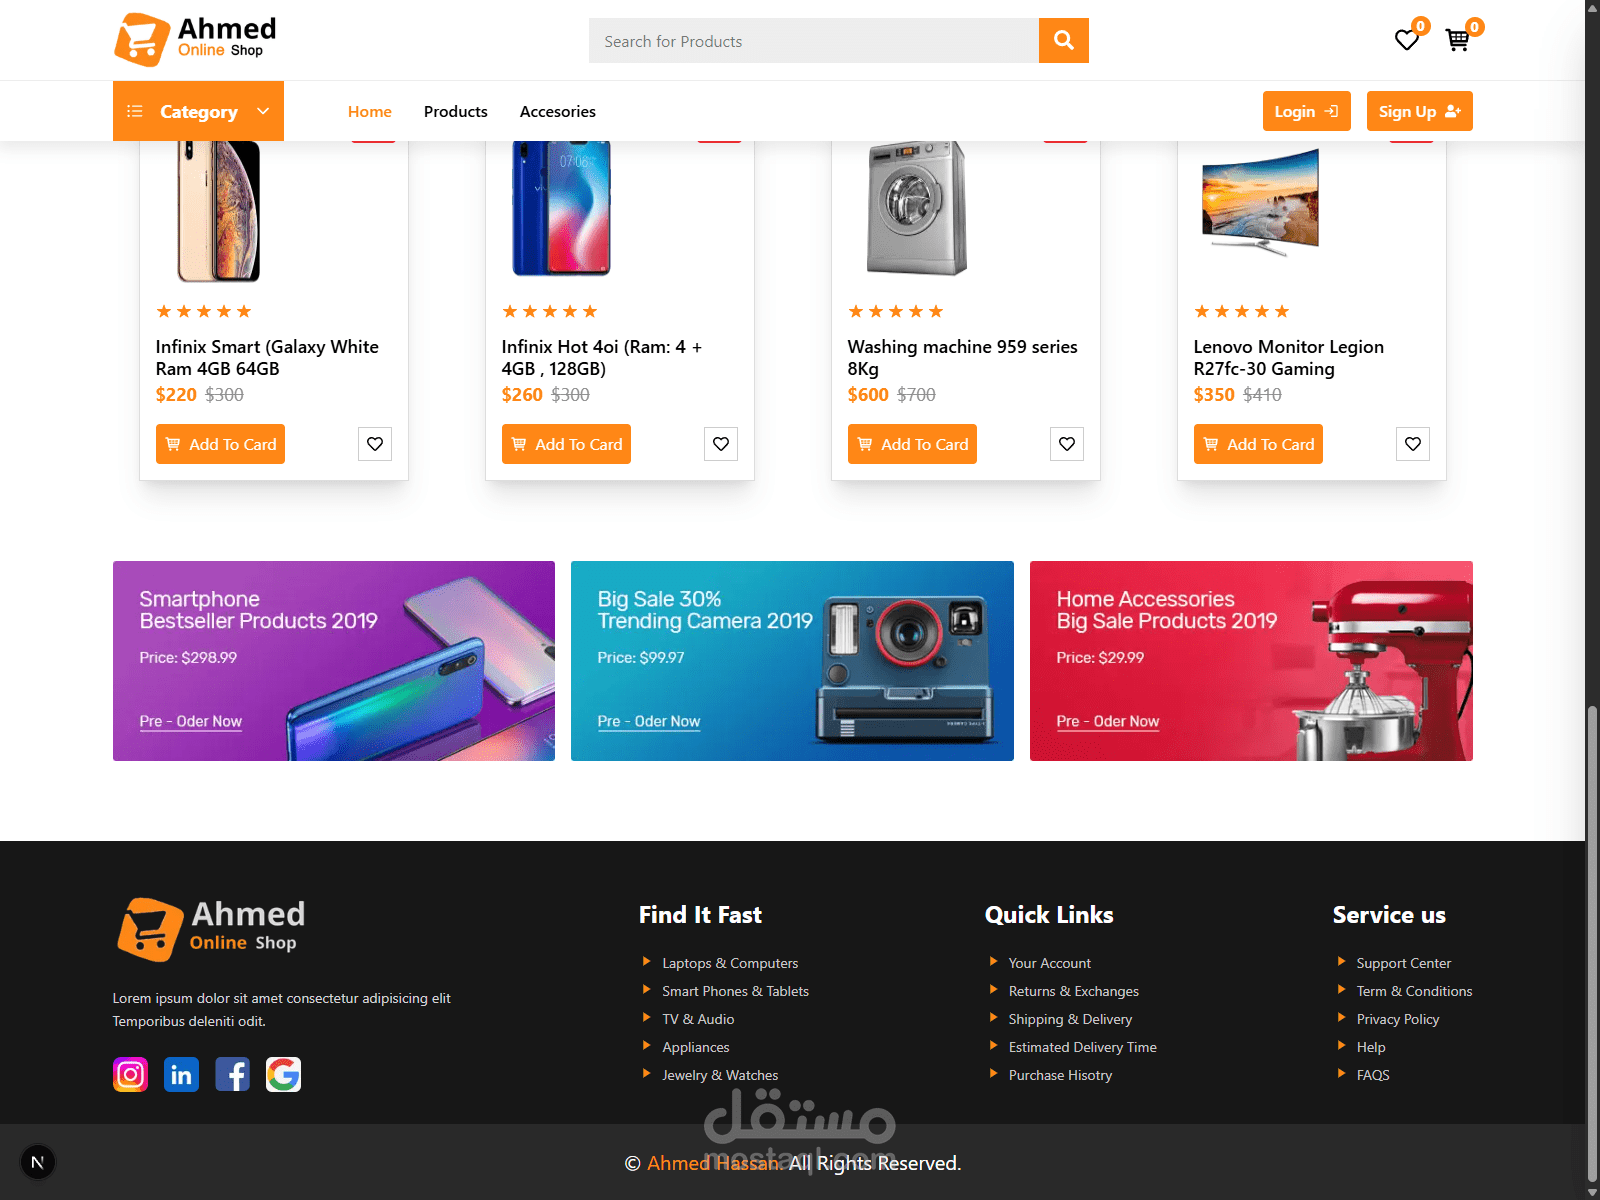Add Infinix Hot 4oi to cart

tap(566, 444)
